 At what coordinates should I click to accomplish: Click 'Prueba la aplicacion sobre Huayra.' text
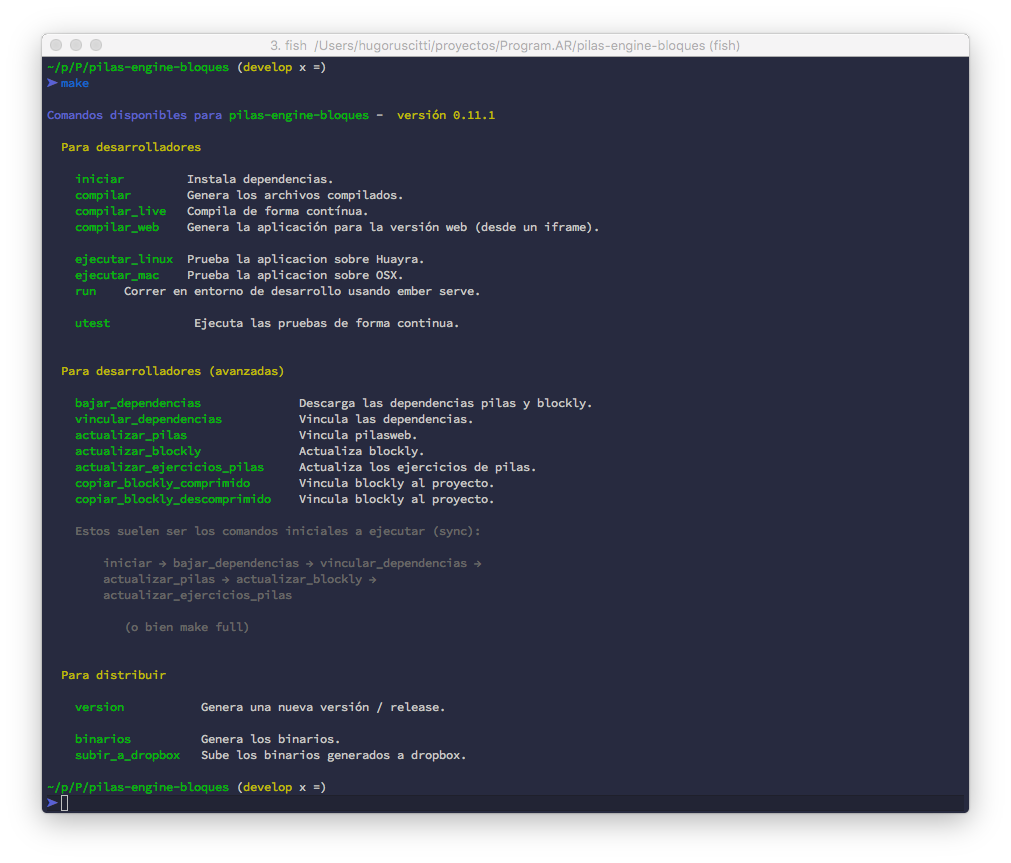[306, 259]
